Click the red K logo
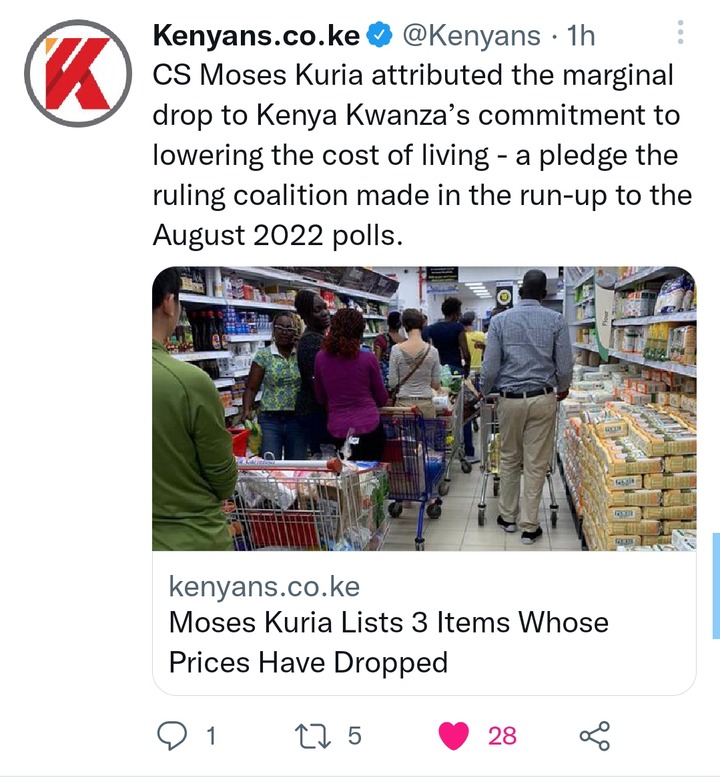Image resolution: width=720 pixels, height=782 pixels. (77, 73)
